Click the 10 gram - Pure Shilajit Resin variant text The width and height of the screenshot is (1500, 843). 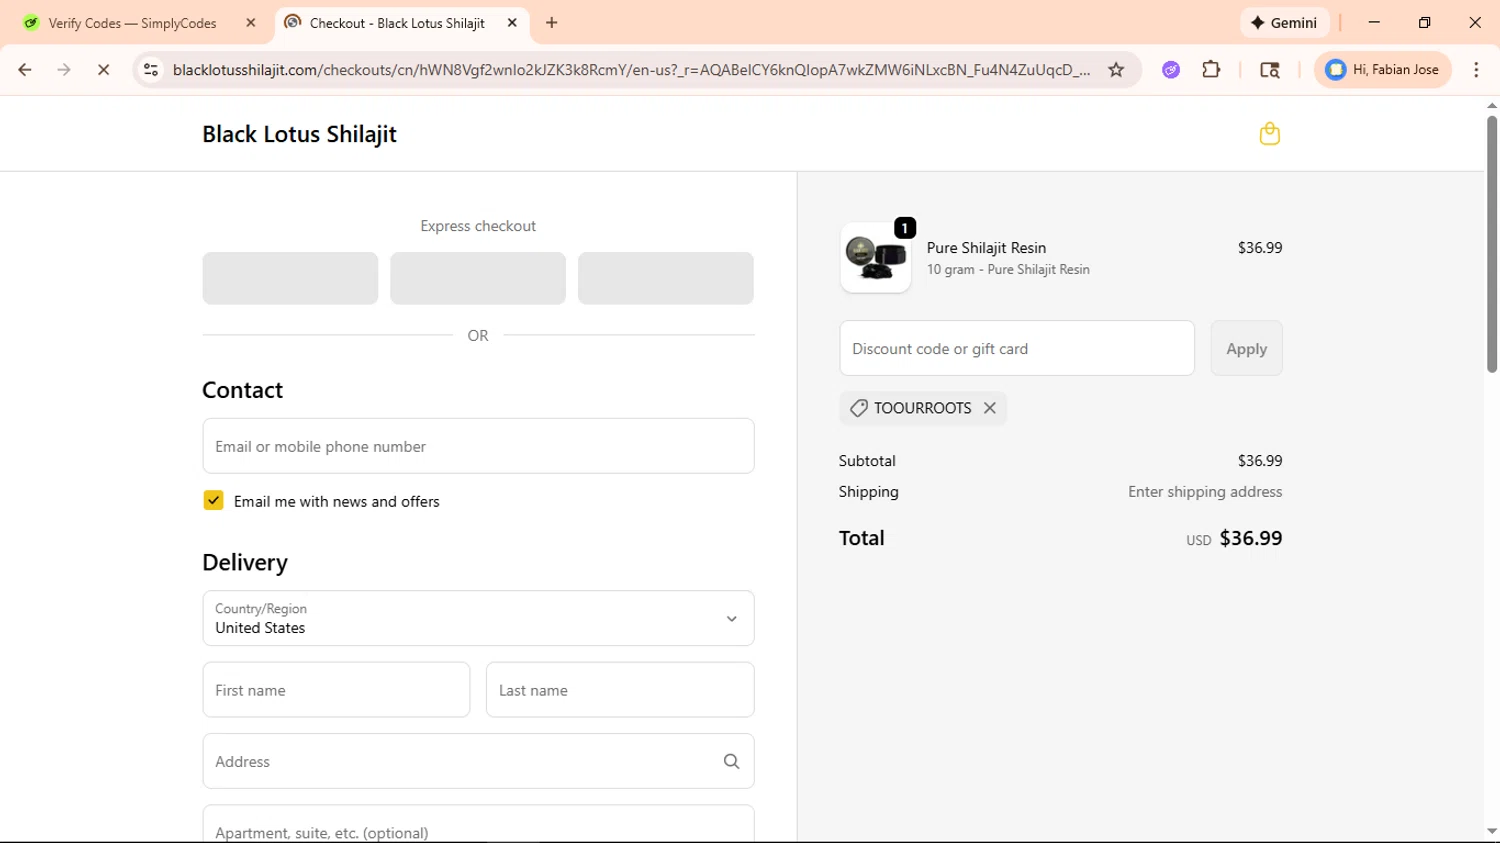(x=1008, y=270)
